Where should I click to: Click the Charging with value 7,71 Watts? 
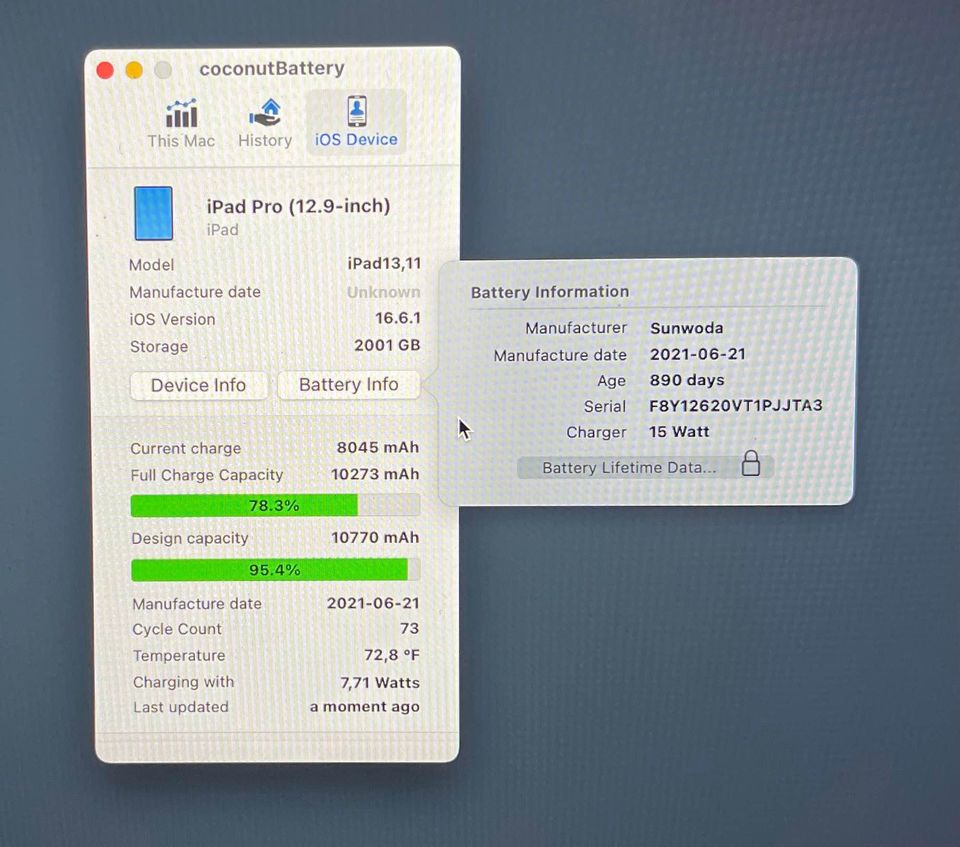click(x=380, y=682)
